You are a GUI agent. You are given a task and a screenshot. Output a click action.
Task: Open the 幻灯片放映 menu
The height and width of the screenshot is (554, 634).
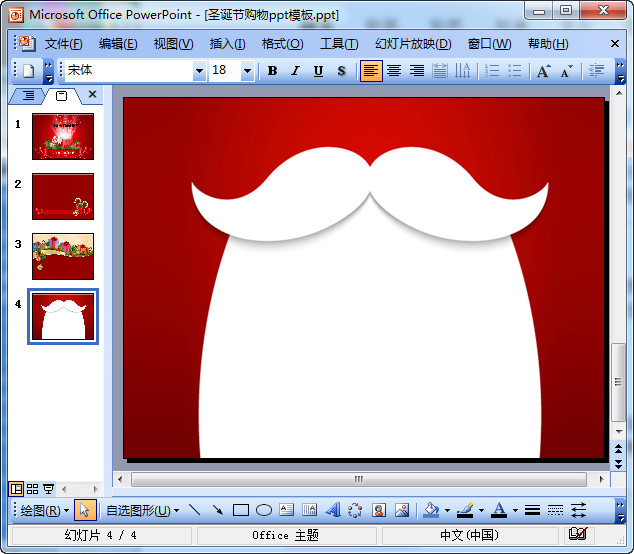(413, 44)
